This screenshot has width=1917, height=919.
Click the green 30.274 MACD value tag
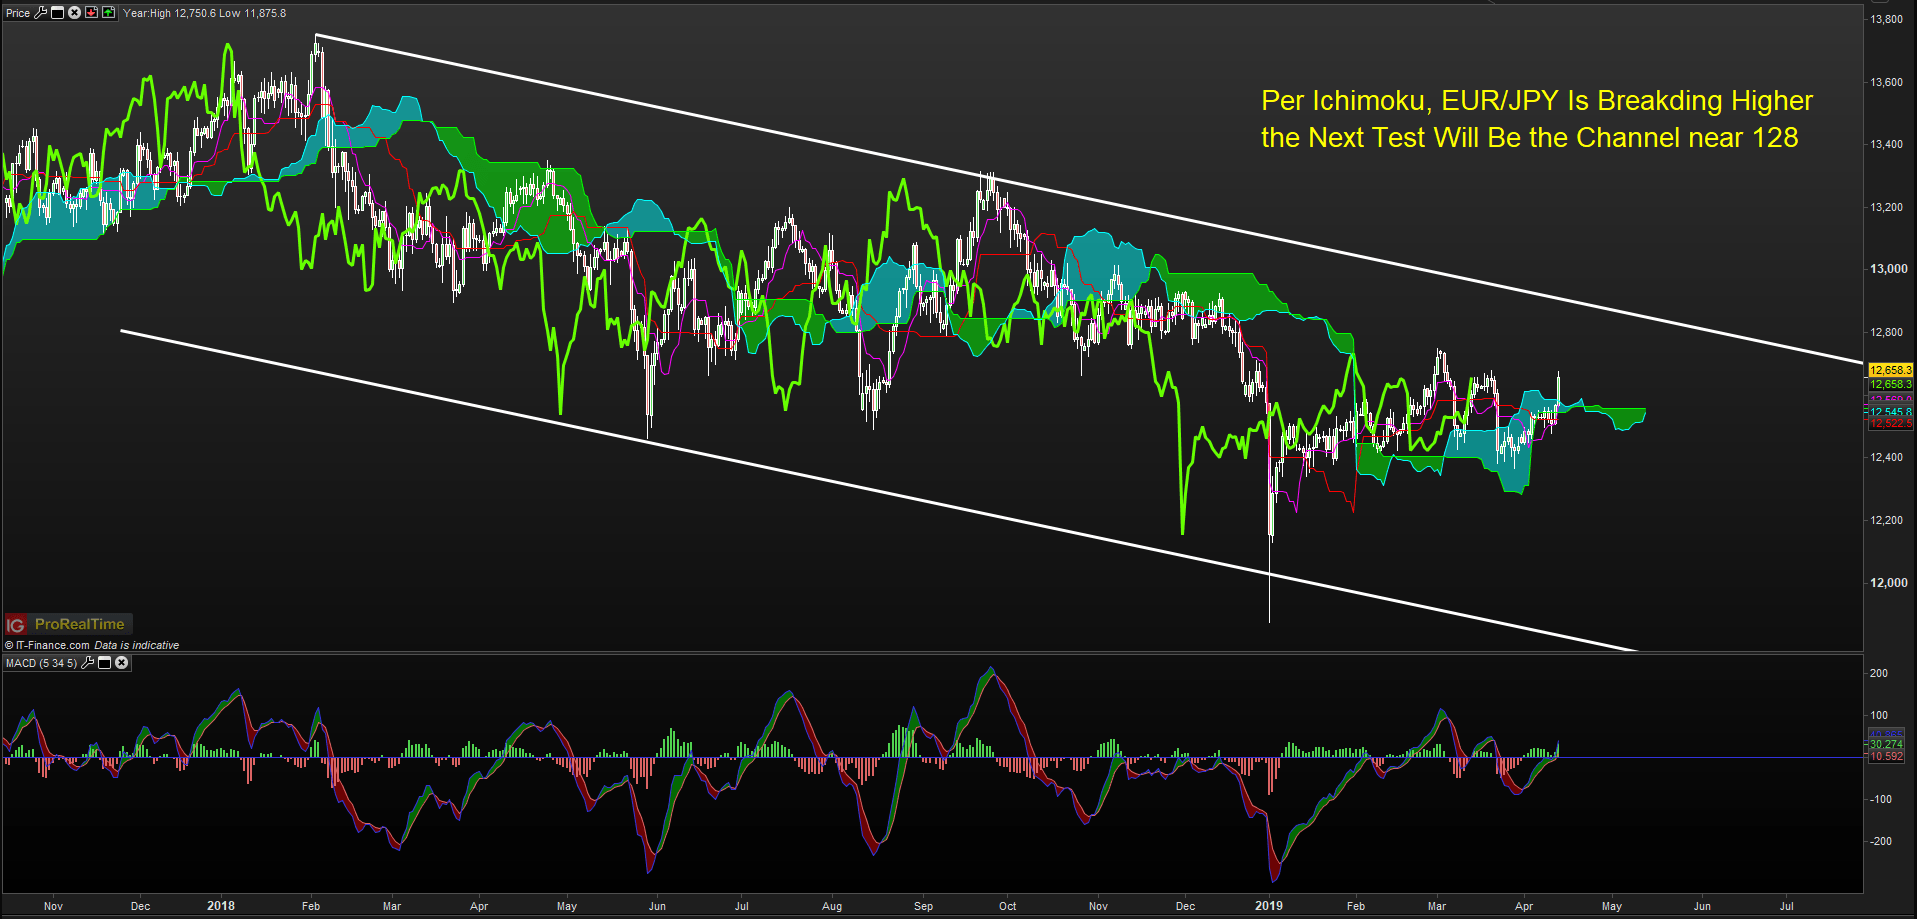click(1886, 745)
